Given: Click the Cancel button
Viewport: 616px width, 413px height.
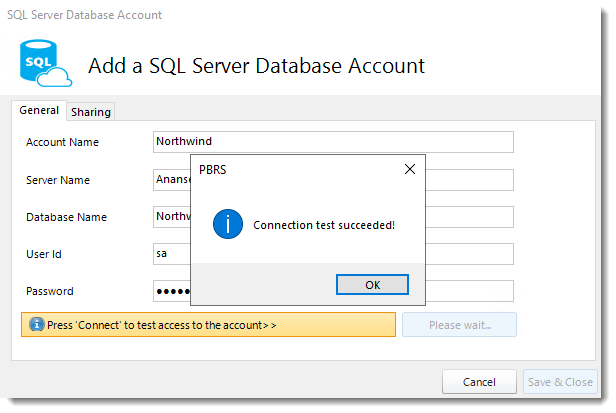Looking at the screenshot, I should pyautogui.click(x=479, y=382).
